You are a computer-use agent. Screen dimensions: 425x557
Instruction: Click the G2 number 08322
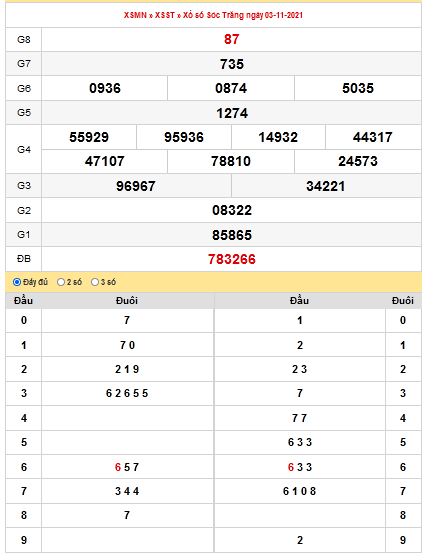click(x=232, y=211)
